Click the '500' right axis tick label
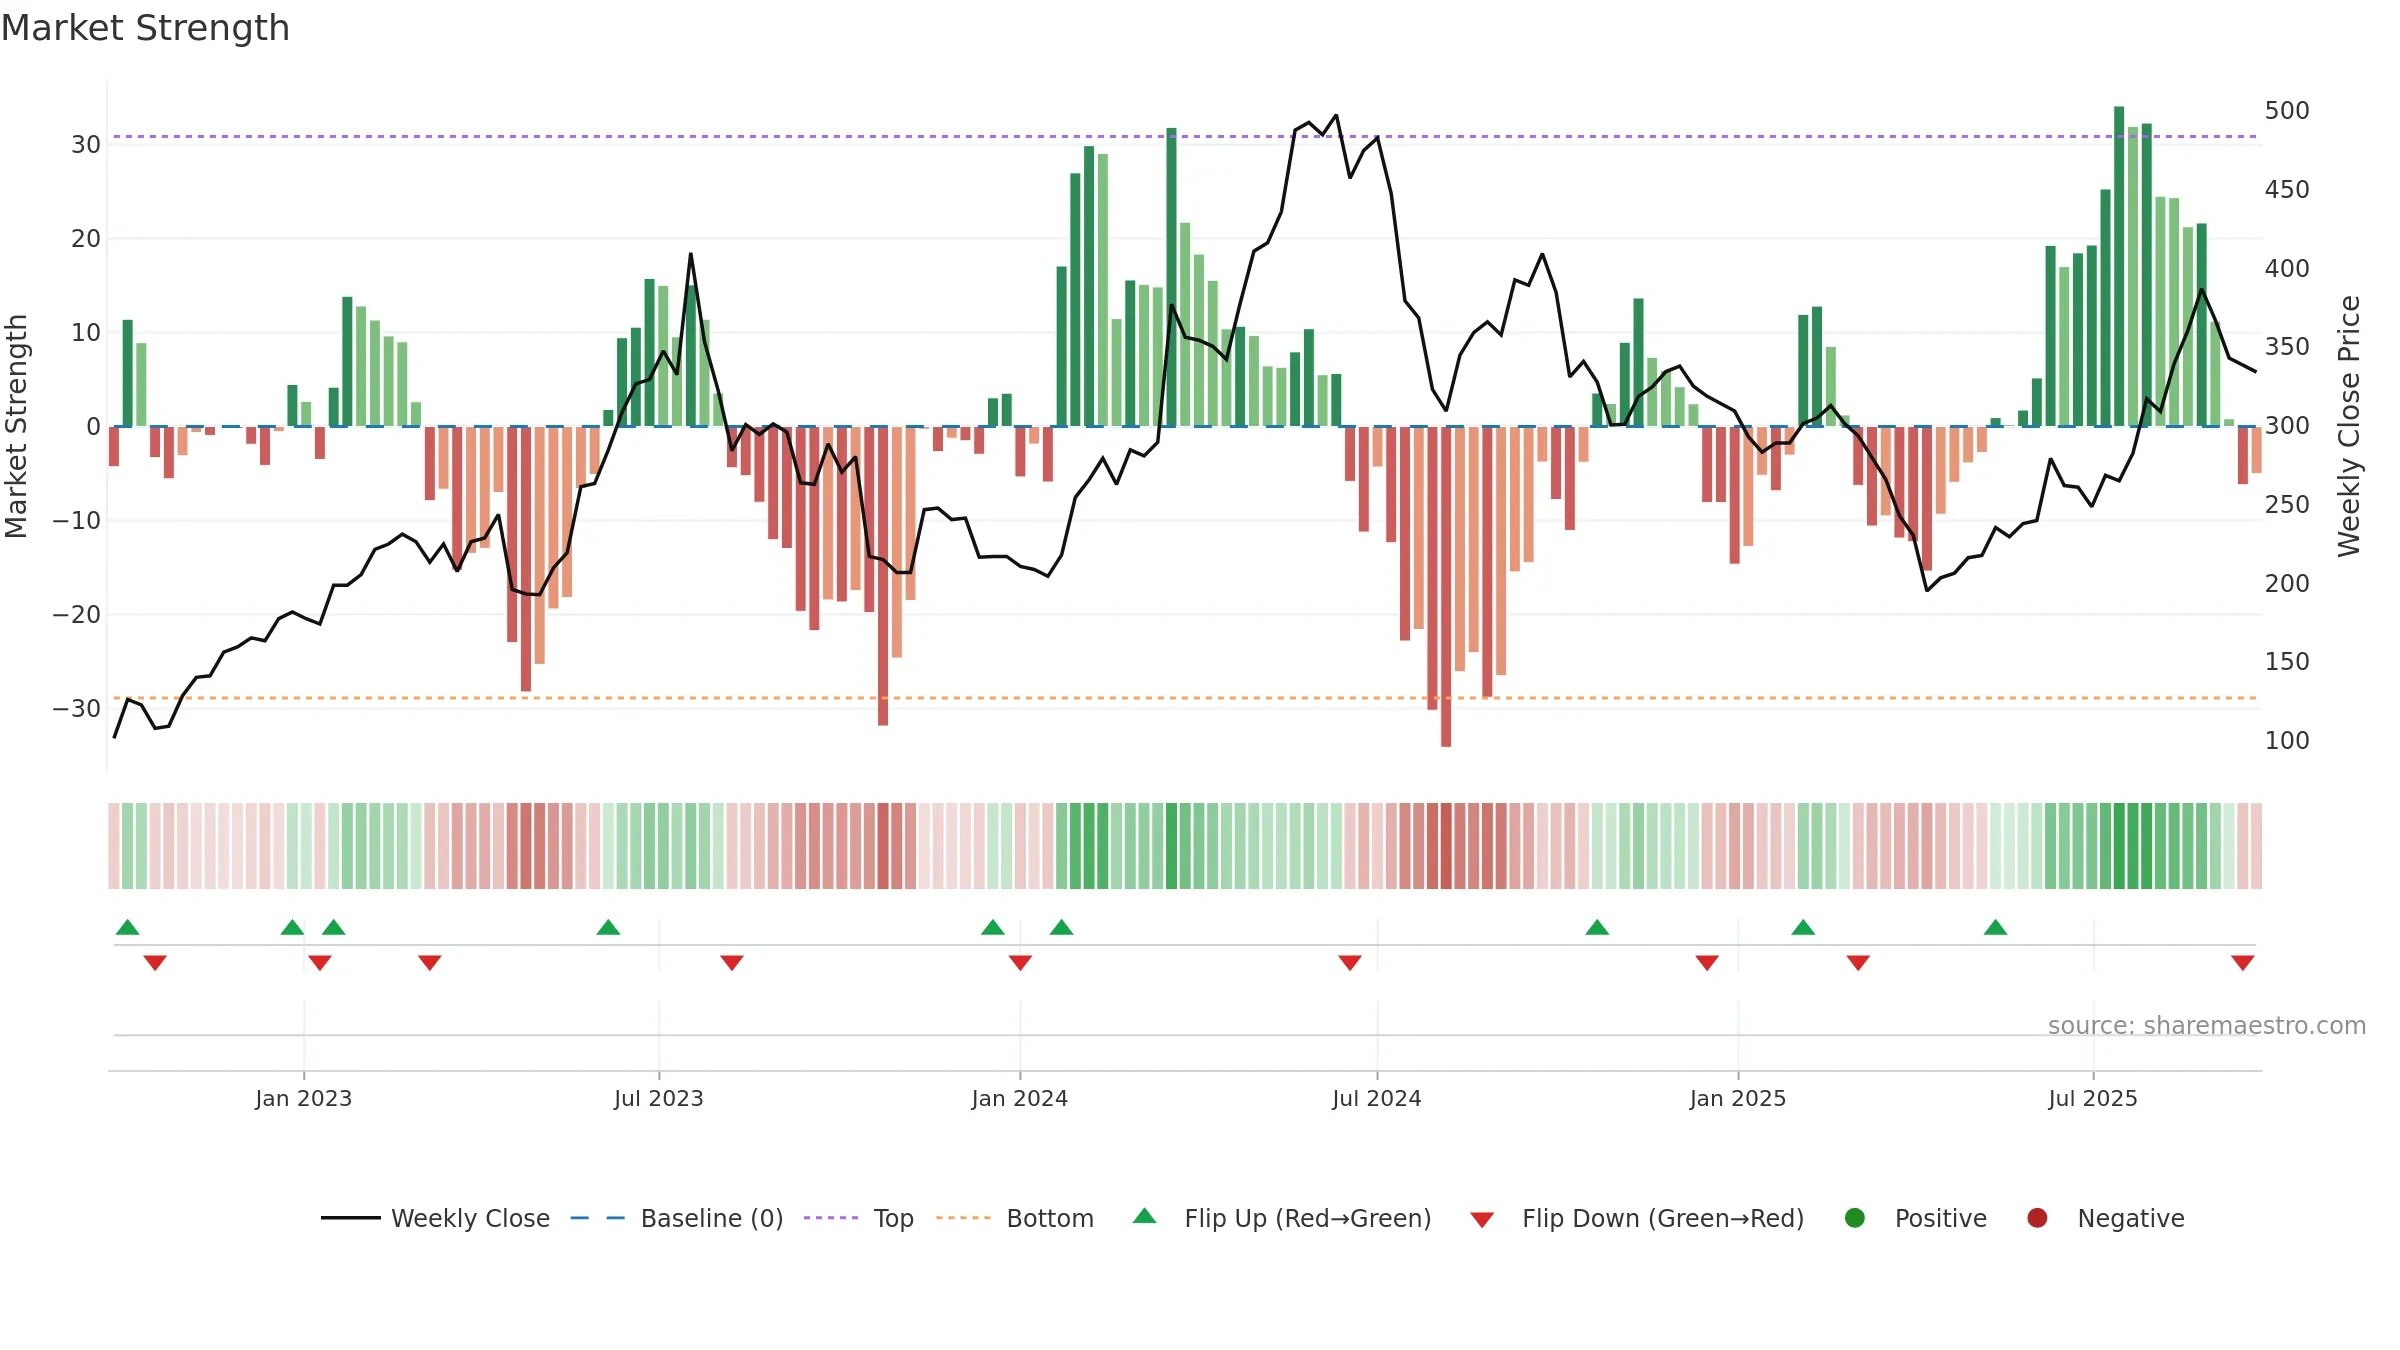Screen dimensions: 2400x1350 point(2287,111)
